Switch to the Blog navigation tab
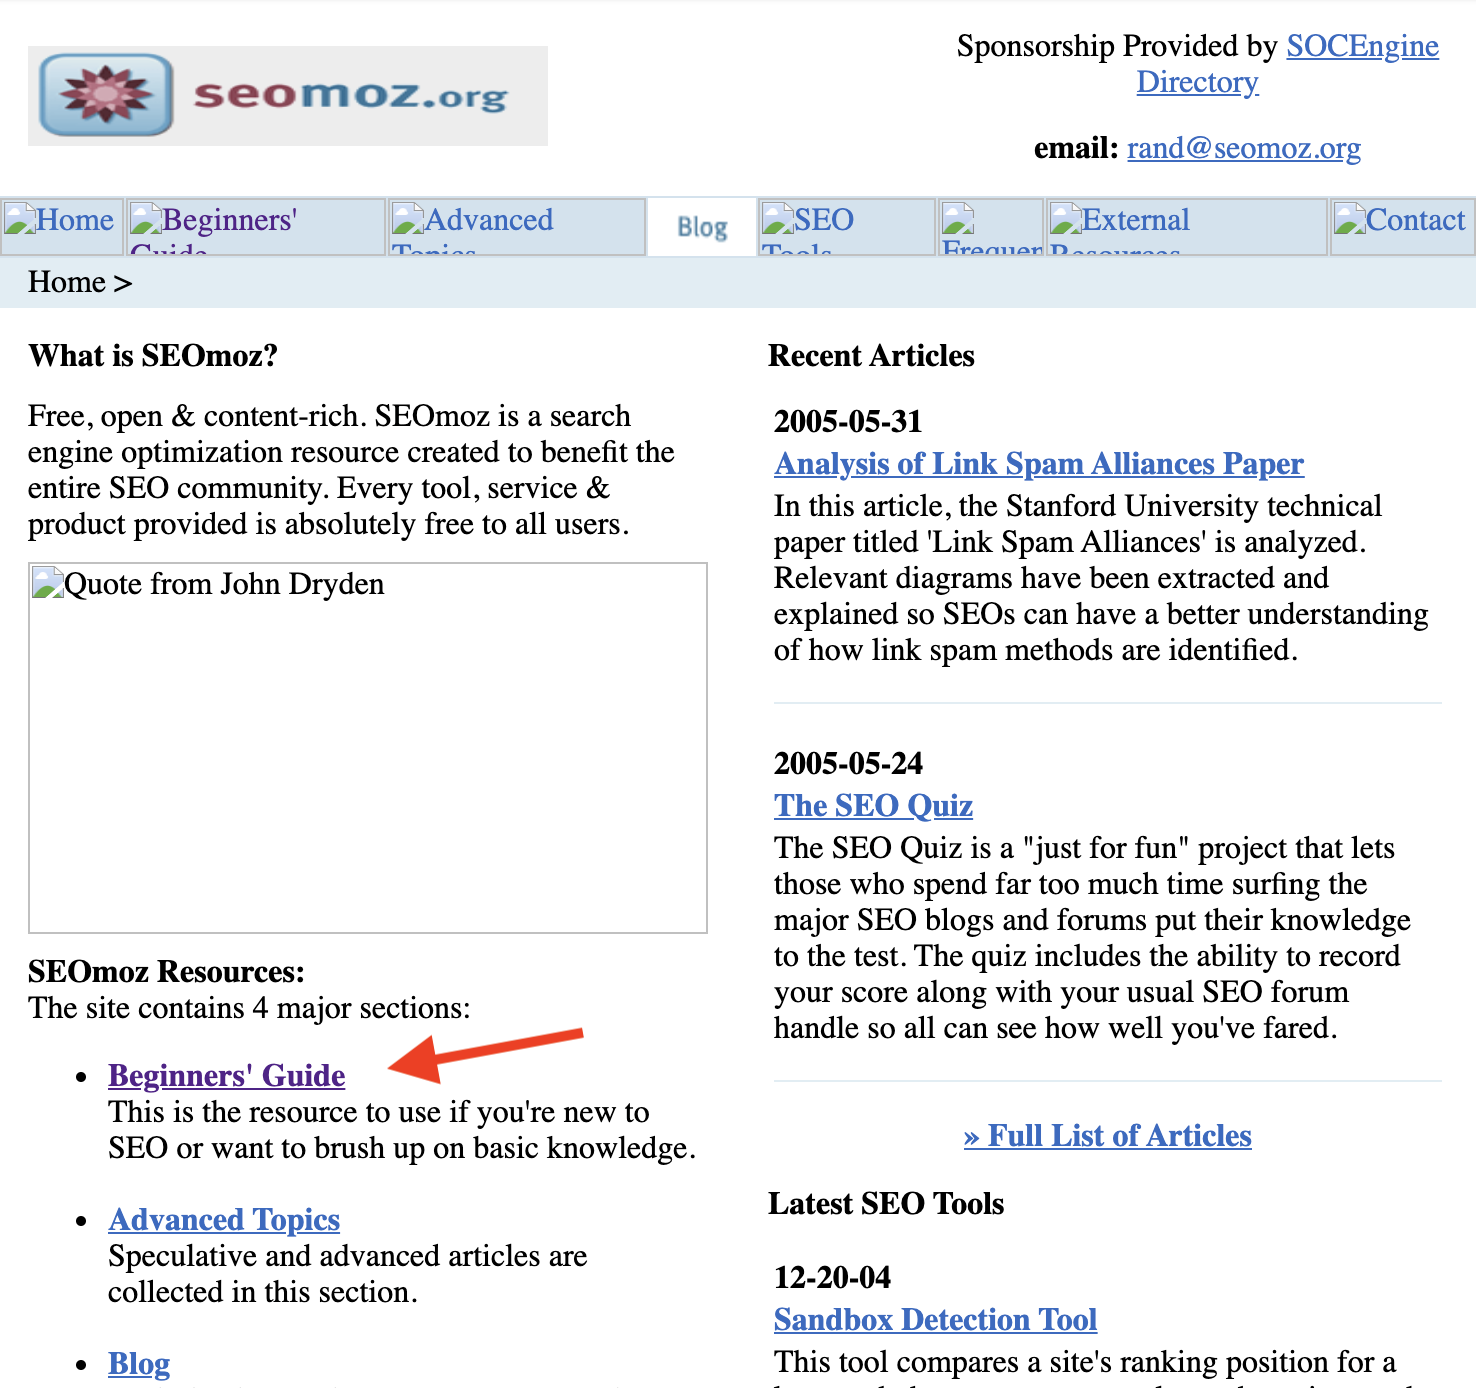Viewport: 1476px width, 1388px height. (x=702, y=227)
